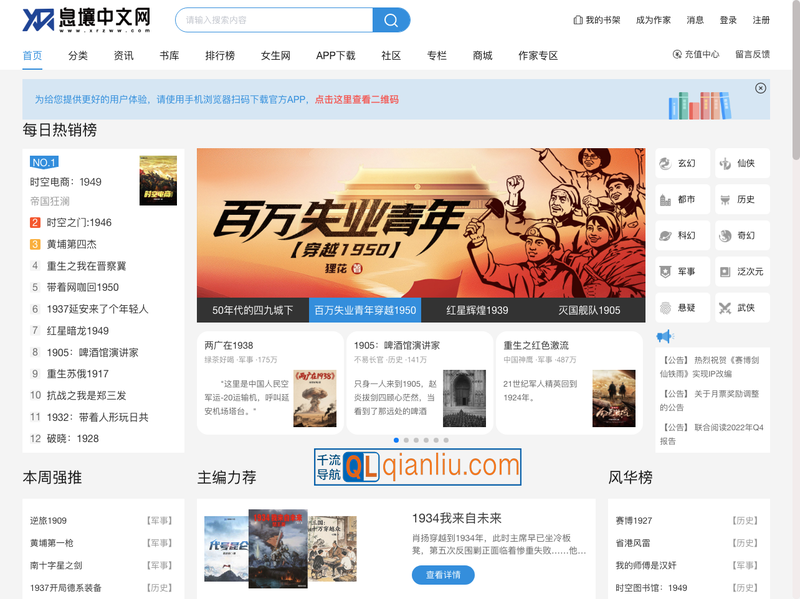Select the 玄幻 genre icon
This screenshot has width=800, height=599.
(665, 162)
